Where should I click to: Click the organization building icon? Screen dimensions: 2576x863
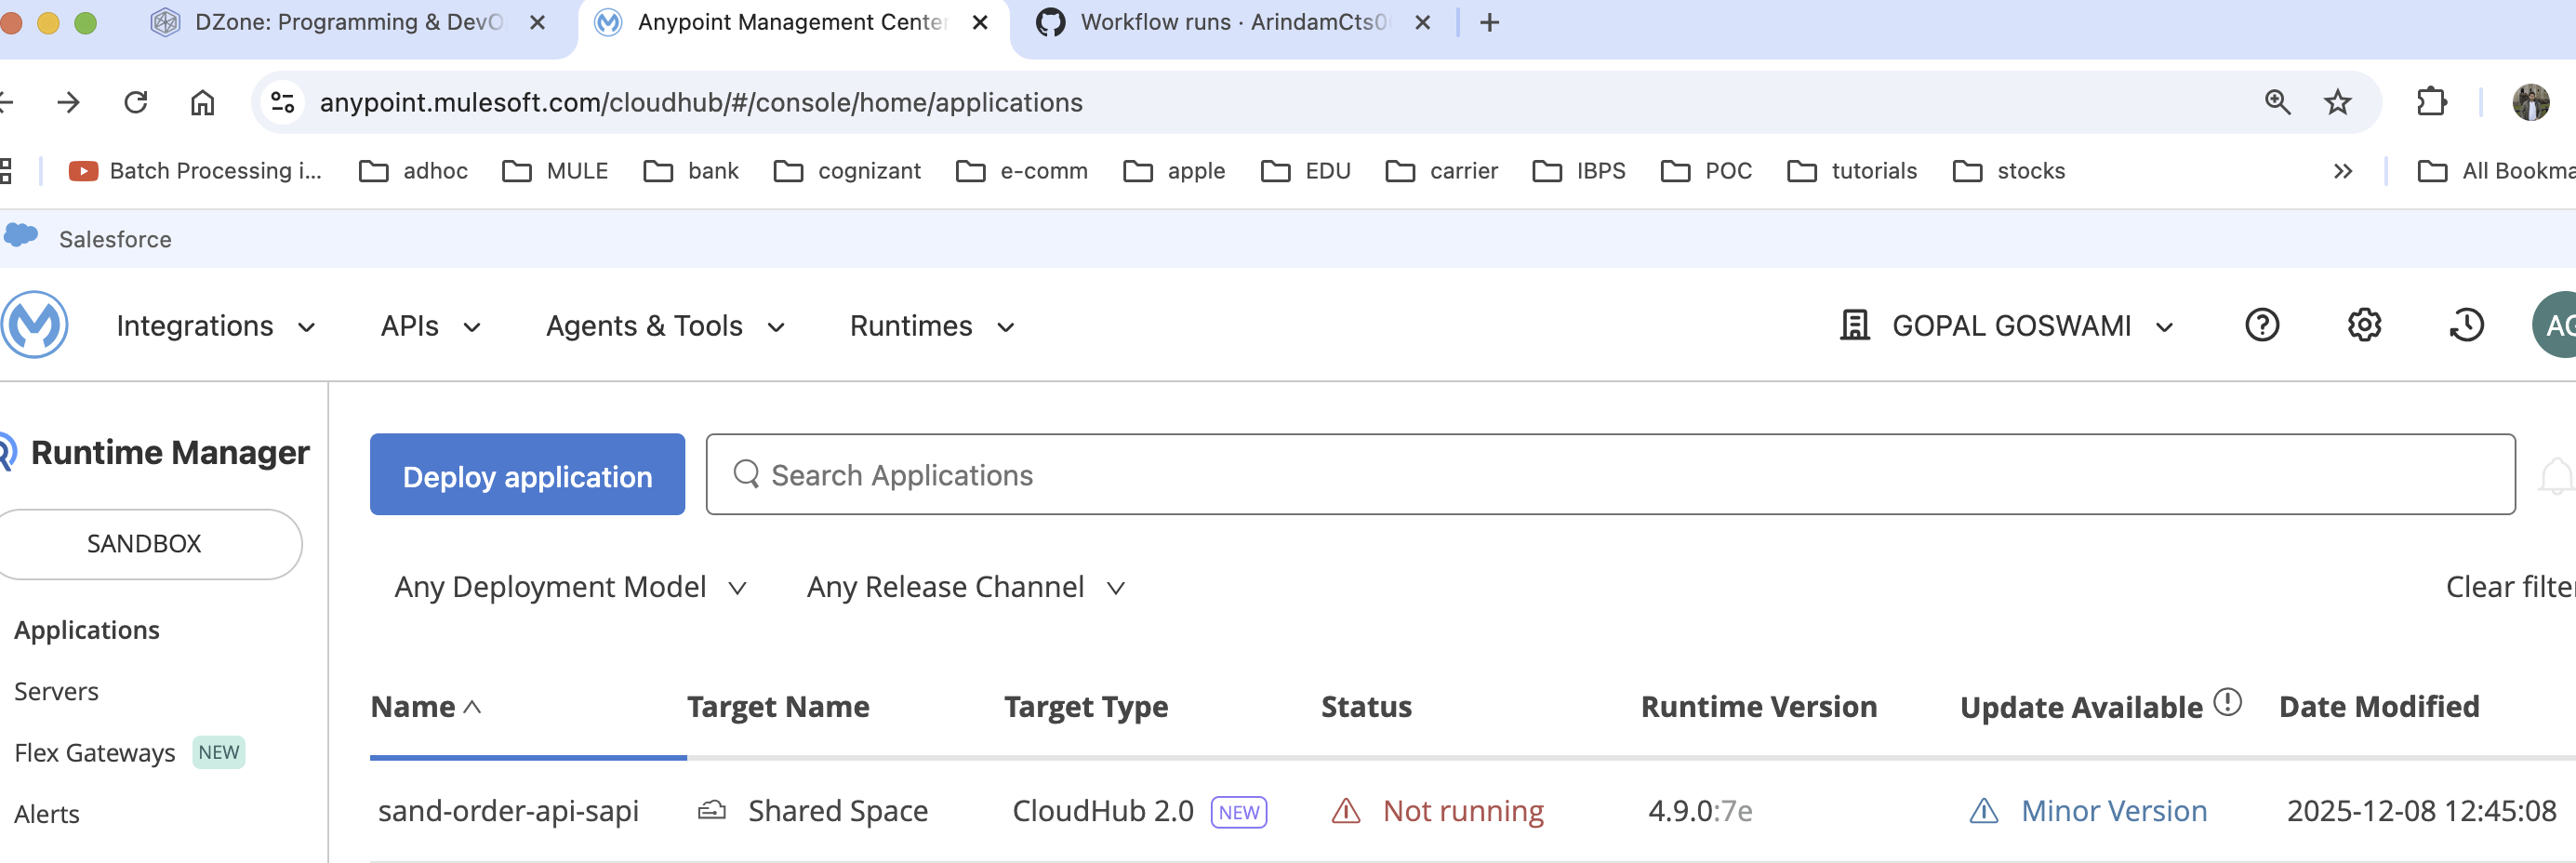pyautogui.click(x=1855, y=325)
